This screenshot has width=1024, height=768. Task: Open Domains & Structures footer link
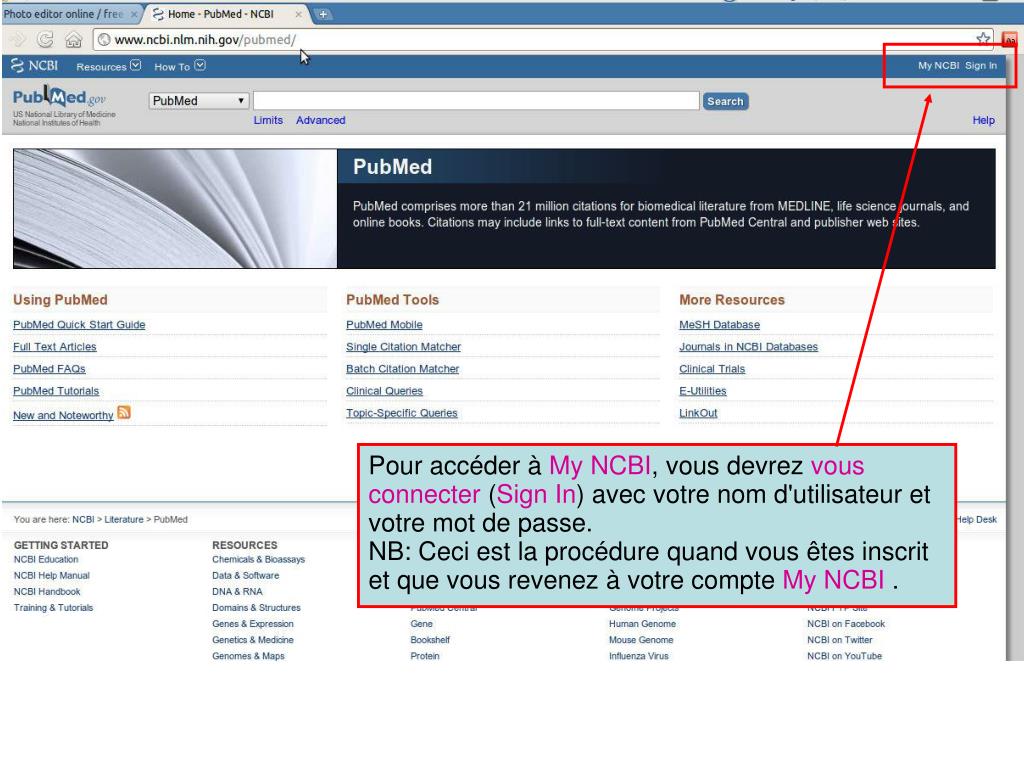256,608
